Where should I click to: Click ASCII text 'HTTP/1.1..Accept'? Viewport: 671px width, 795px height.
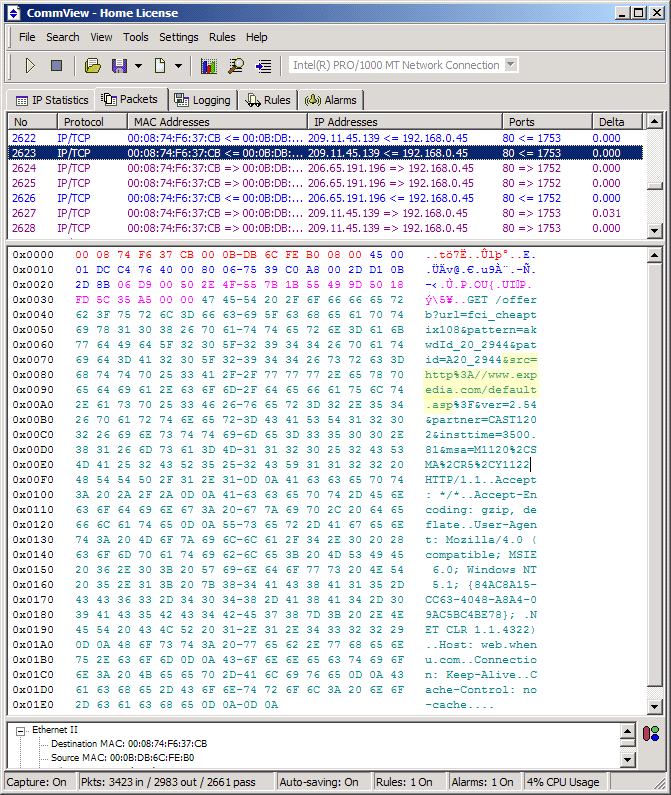click(480, 480)
